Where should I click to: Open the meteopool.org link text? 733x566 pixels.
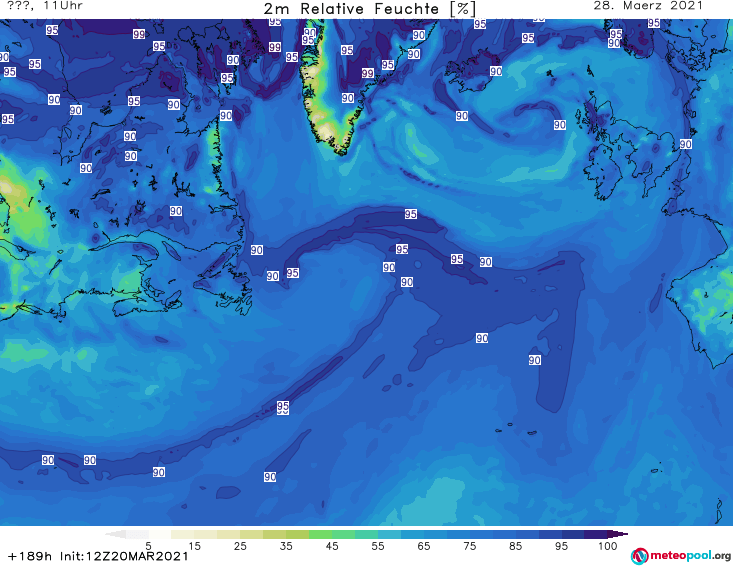click(x=690, y=556)
